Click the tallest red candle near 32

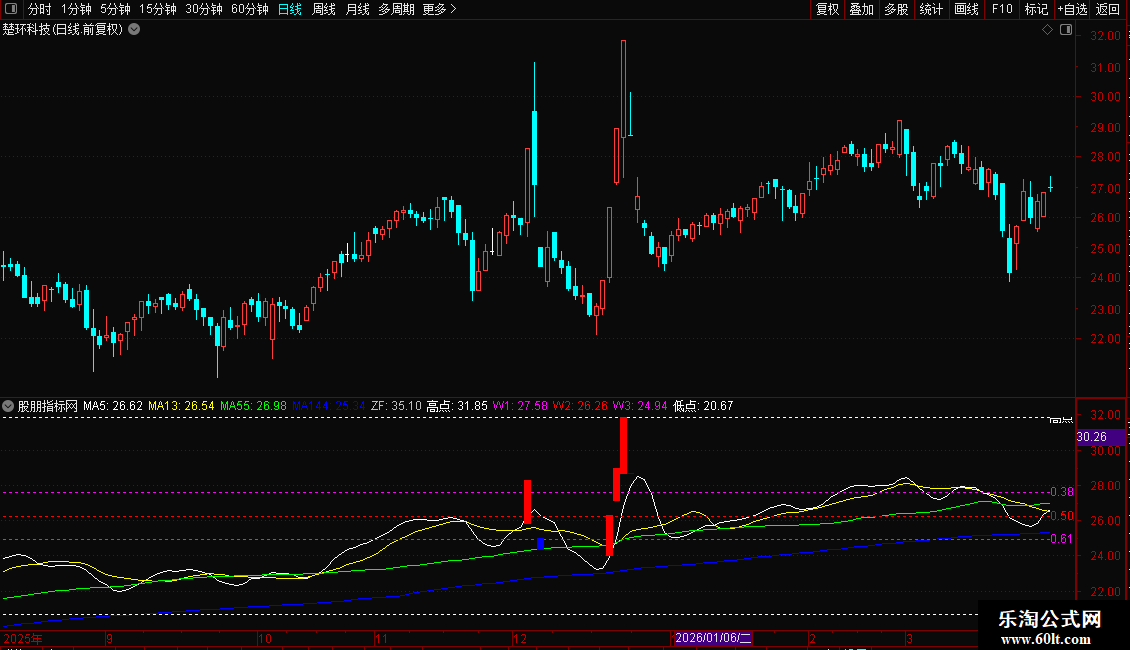coord(623,89)
